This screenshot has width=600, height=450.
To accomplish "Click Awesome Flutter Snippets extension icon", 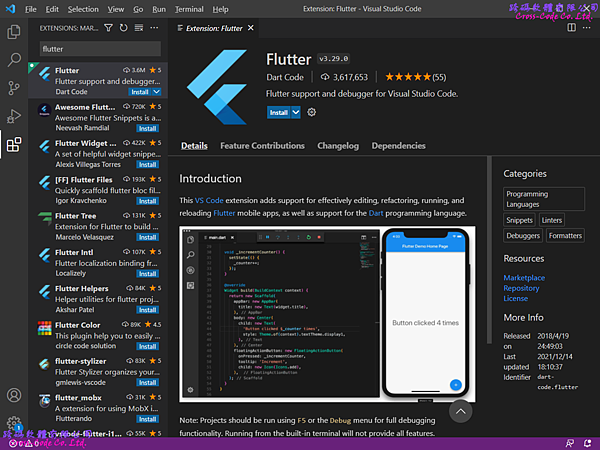I will tap(44, 111).
